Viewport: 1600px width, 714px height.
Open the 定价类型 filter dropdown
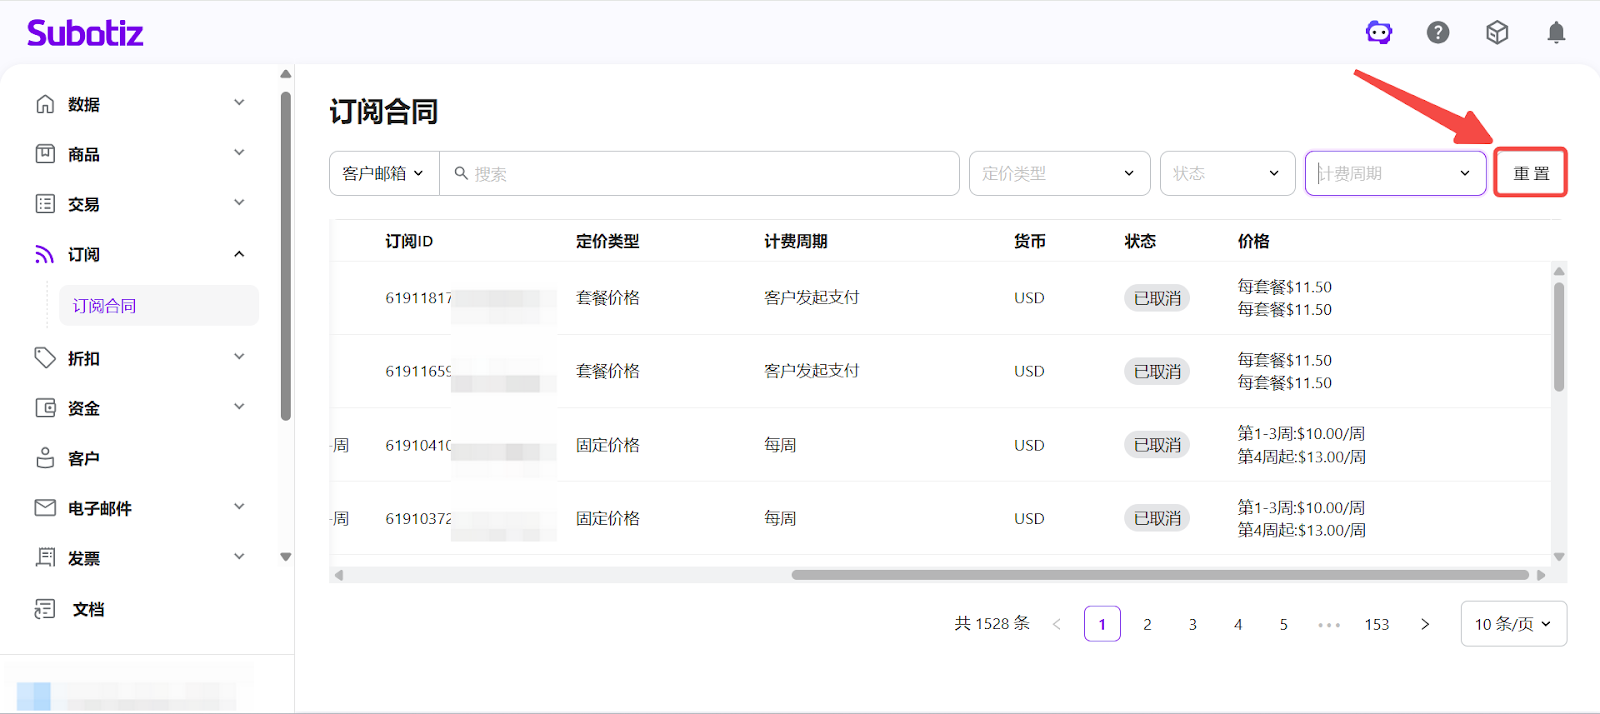pyautogui.click(x=1058, y=173)
